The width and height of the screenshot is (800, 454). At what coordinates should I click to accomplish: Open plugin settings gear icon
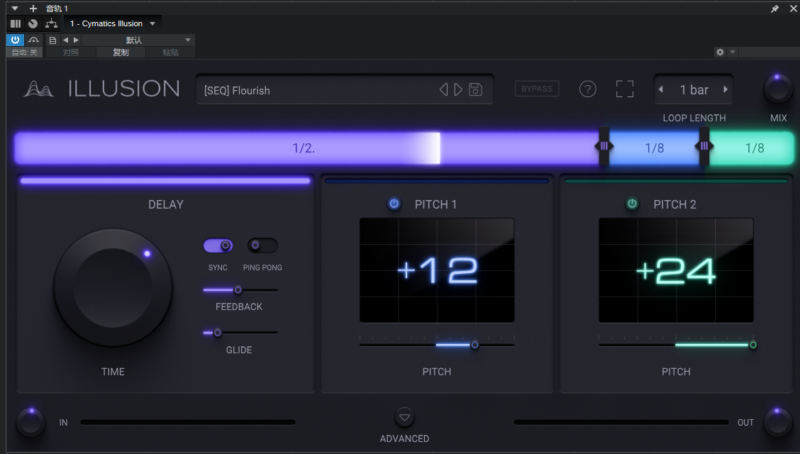[720, 52]
